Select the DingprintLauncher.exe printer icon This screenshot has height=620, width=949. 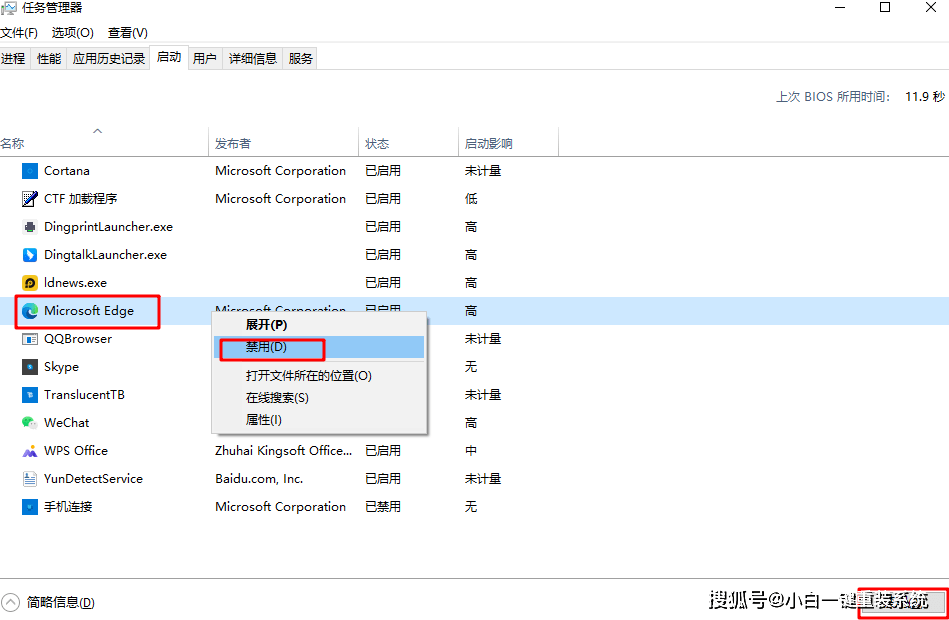30,227
